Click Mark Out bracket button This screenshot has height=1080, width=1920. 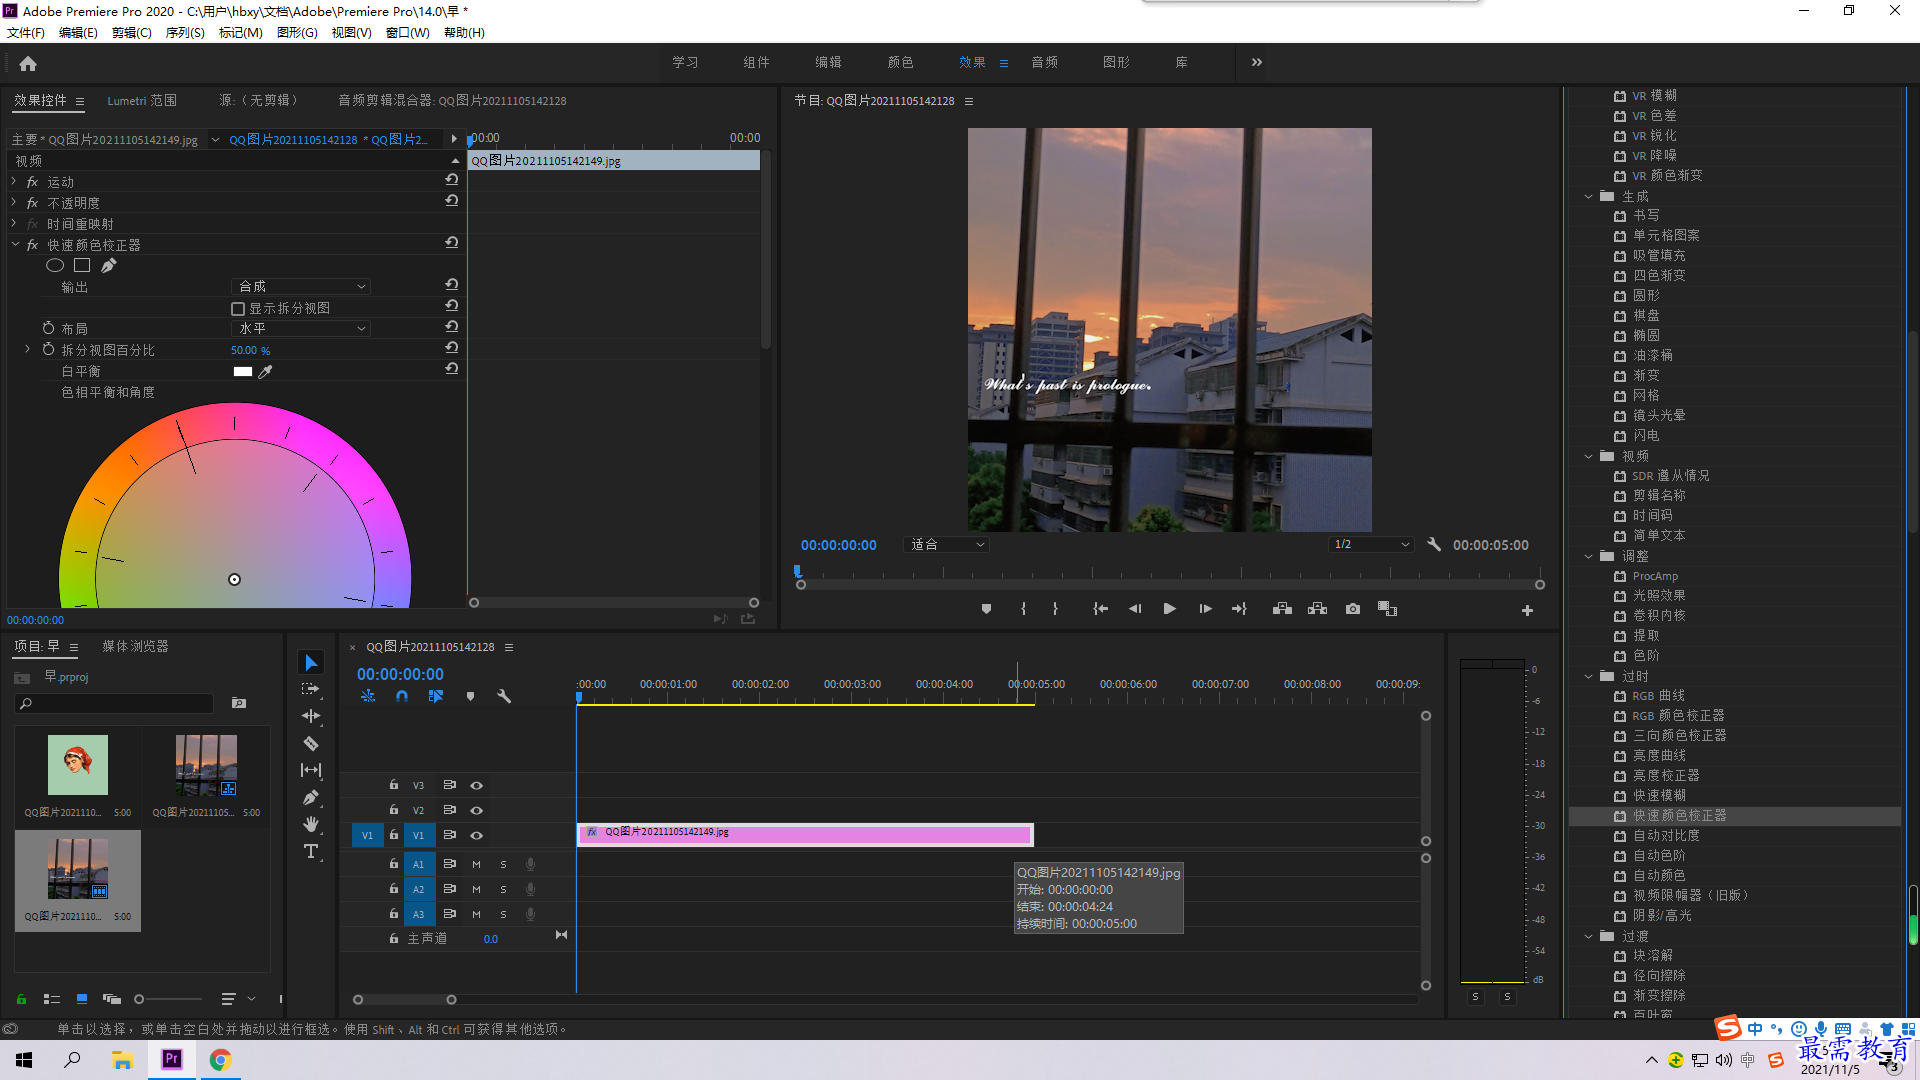pos(1055,609)
